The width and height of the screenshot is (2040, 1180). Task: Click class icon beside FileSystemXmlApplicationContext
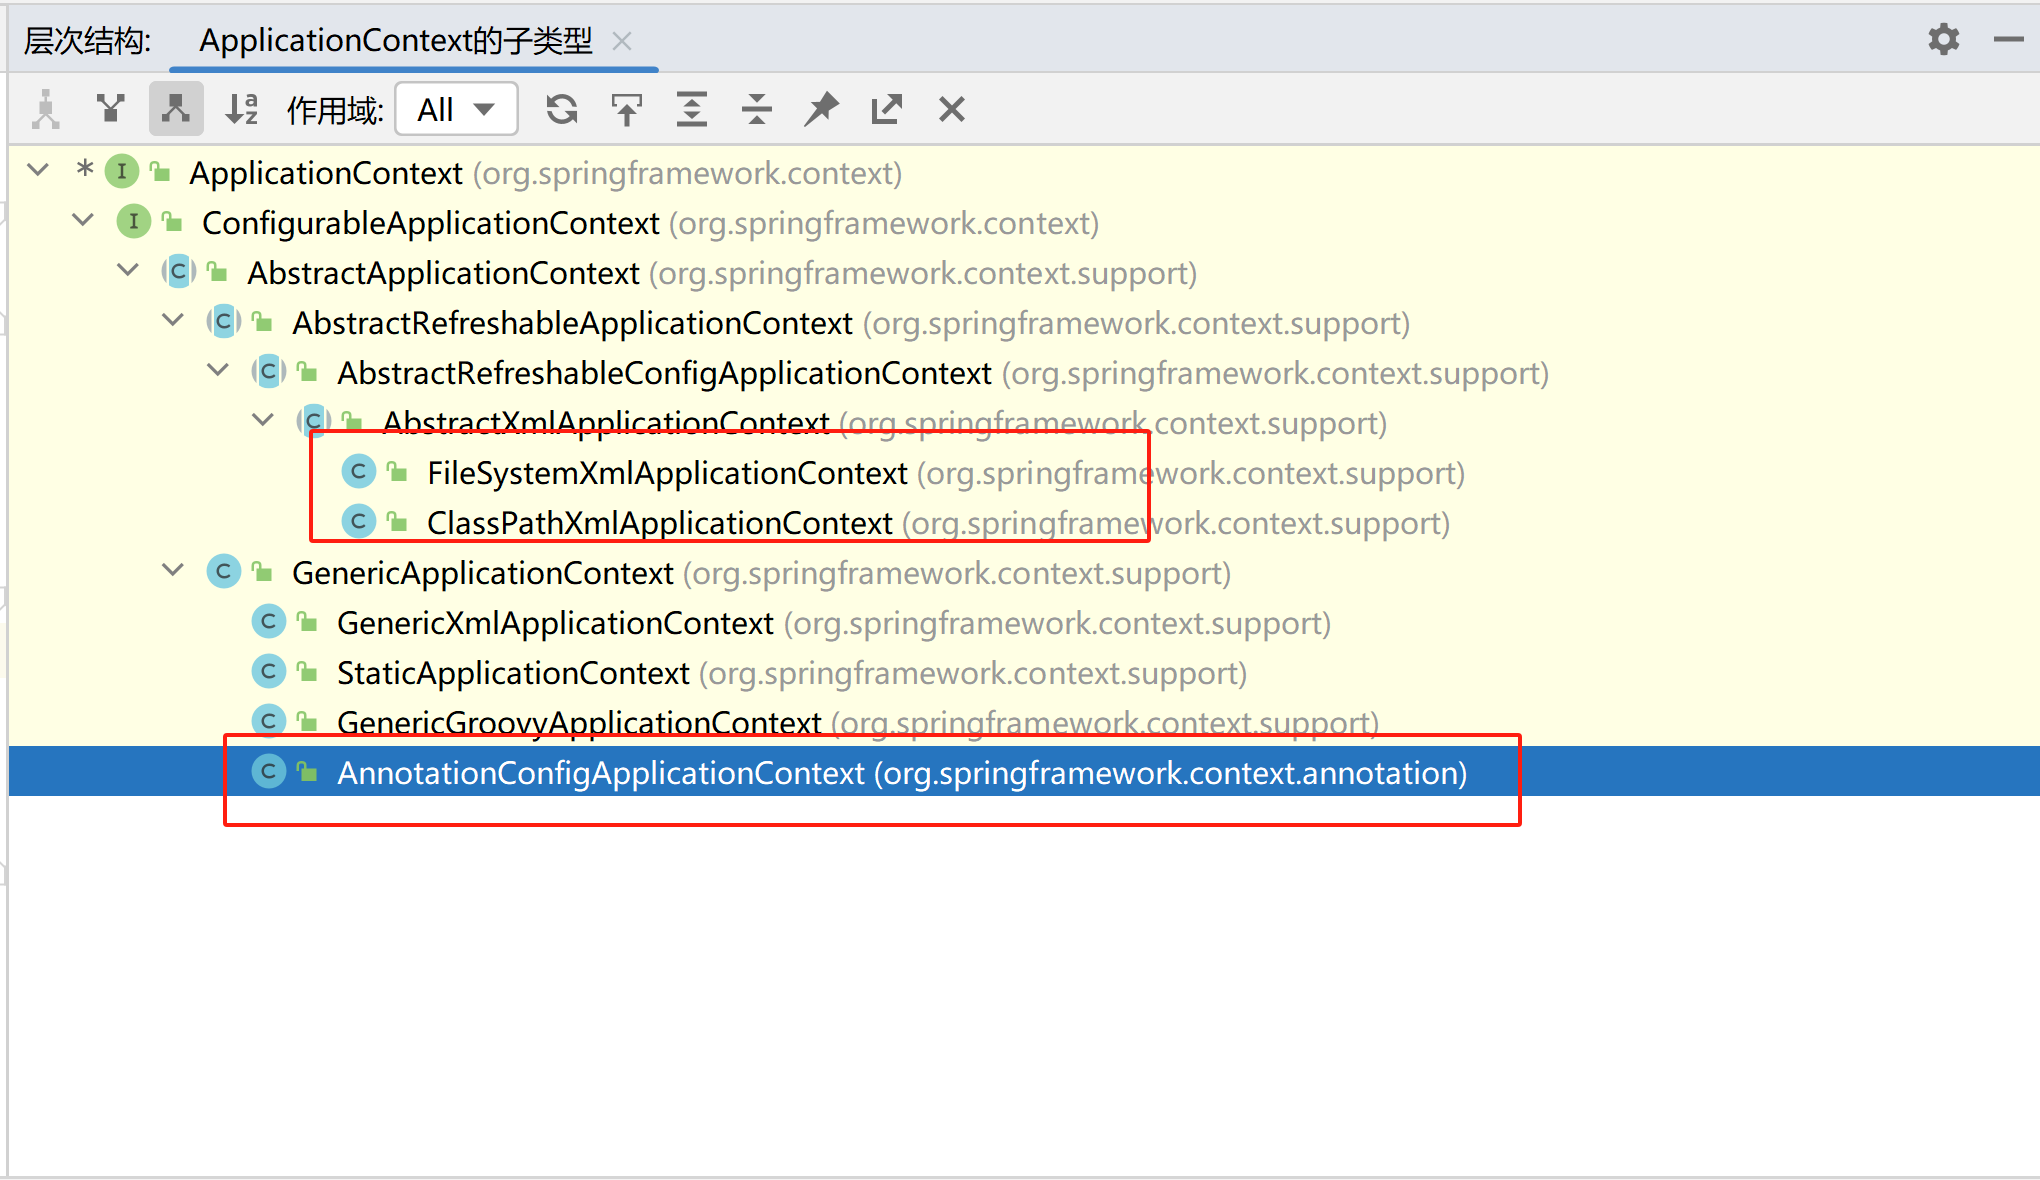[359, 471]
